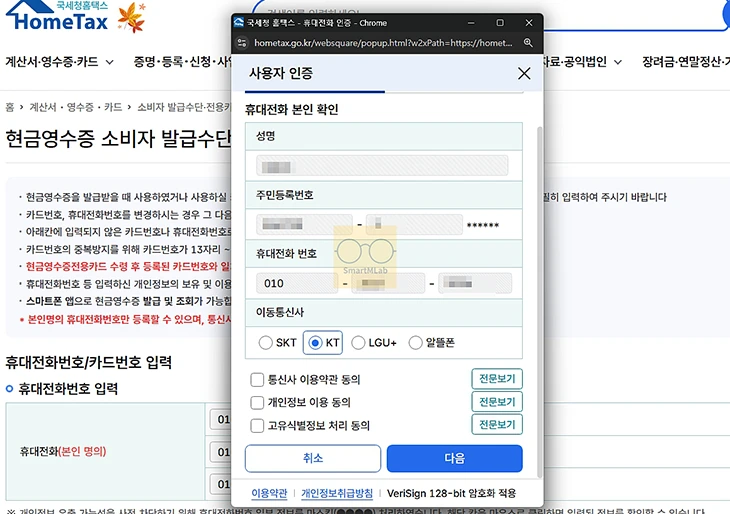Open 전문보기 for 고유식별정보 처리 동의
The width and height of the screenshot is (730, 514).
coord(497,424)
